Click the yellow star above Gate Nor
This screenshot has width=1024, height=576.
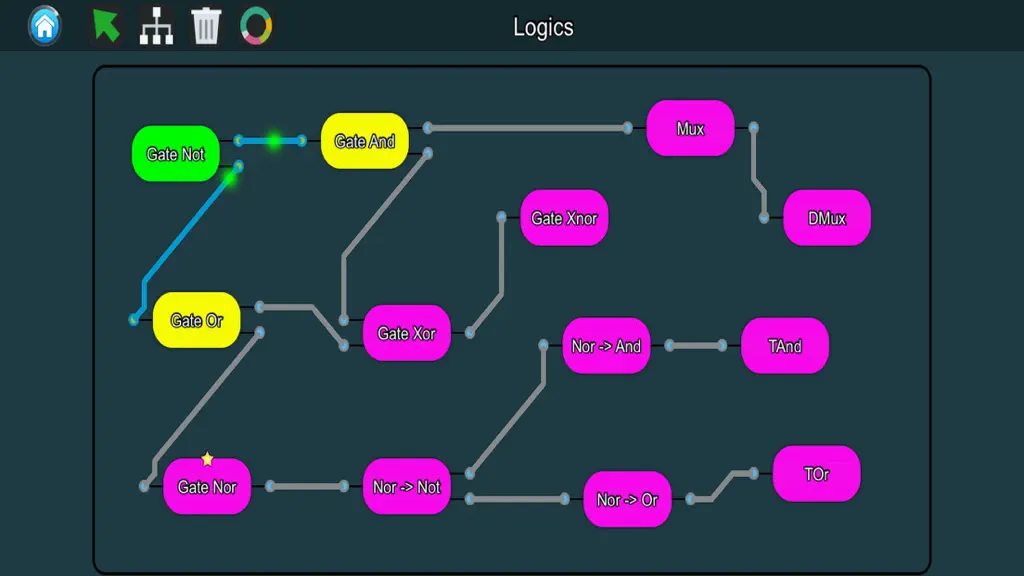point(207,459)
